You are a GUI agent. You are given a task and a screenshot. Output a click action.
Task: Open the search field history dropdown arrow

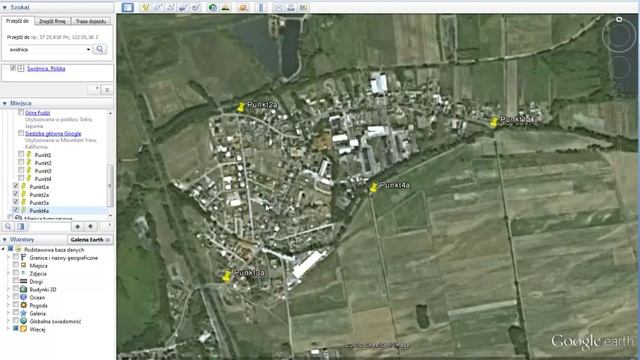[88, 49]
